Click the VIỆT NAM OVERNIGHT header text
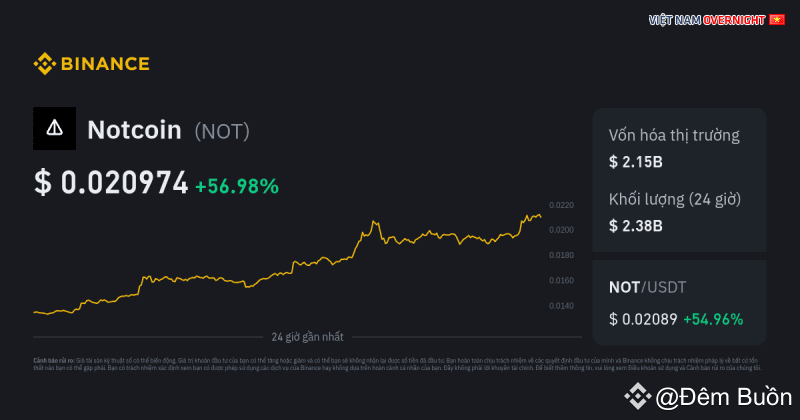The image size is (800, 420). click(707, 20)
